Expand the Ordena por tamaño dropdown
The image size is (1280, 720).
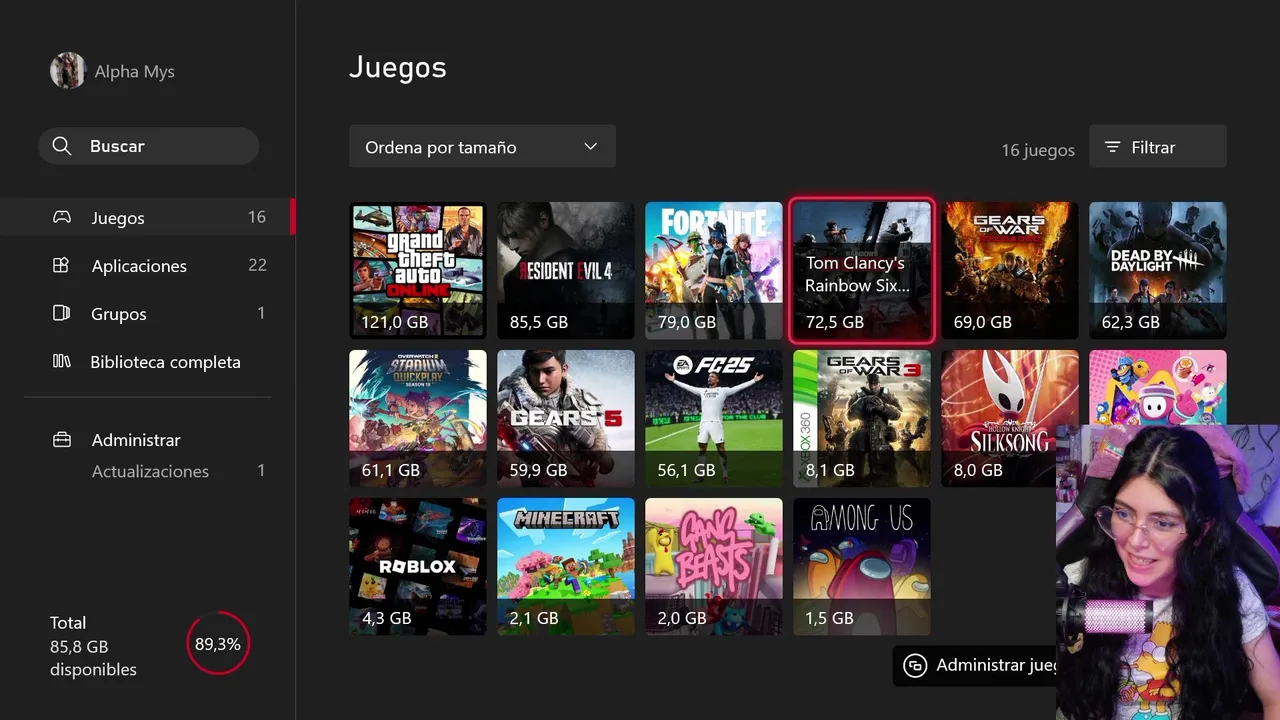(x=482, y=147)
